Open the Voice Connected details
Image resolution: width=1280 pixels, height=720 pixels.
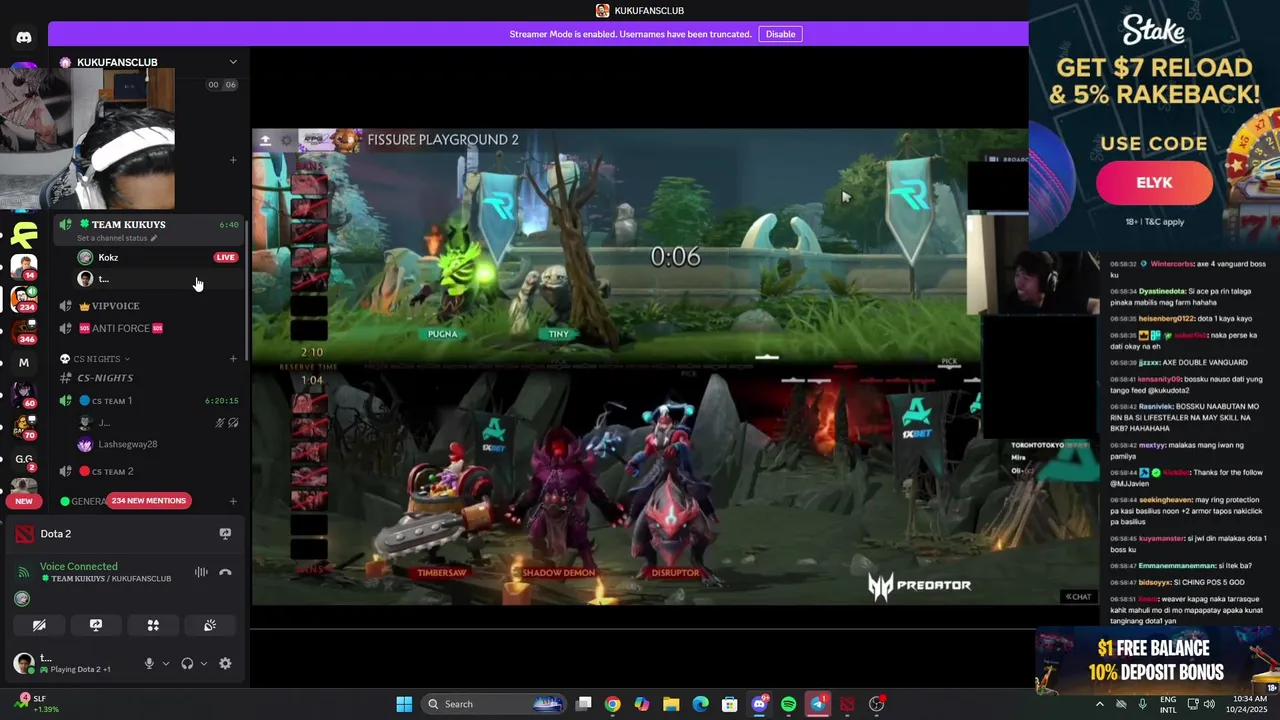[x=79, y=566]
